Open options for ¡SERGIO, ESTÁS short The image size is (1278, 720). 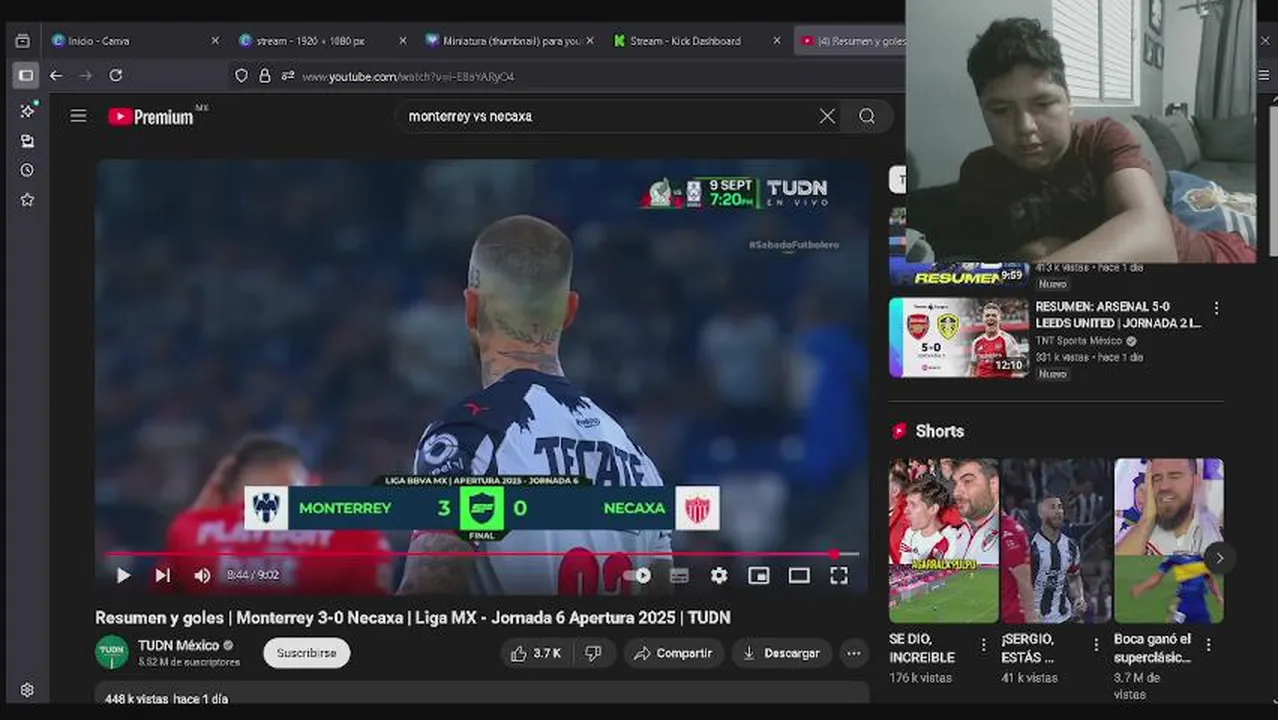pyautogui.click(x=1096, y=645)
